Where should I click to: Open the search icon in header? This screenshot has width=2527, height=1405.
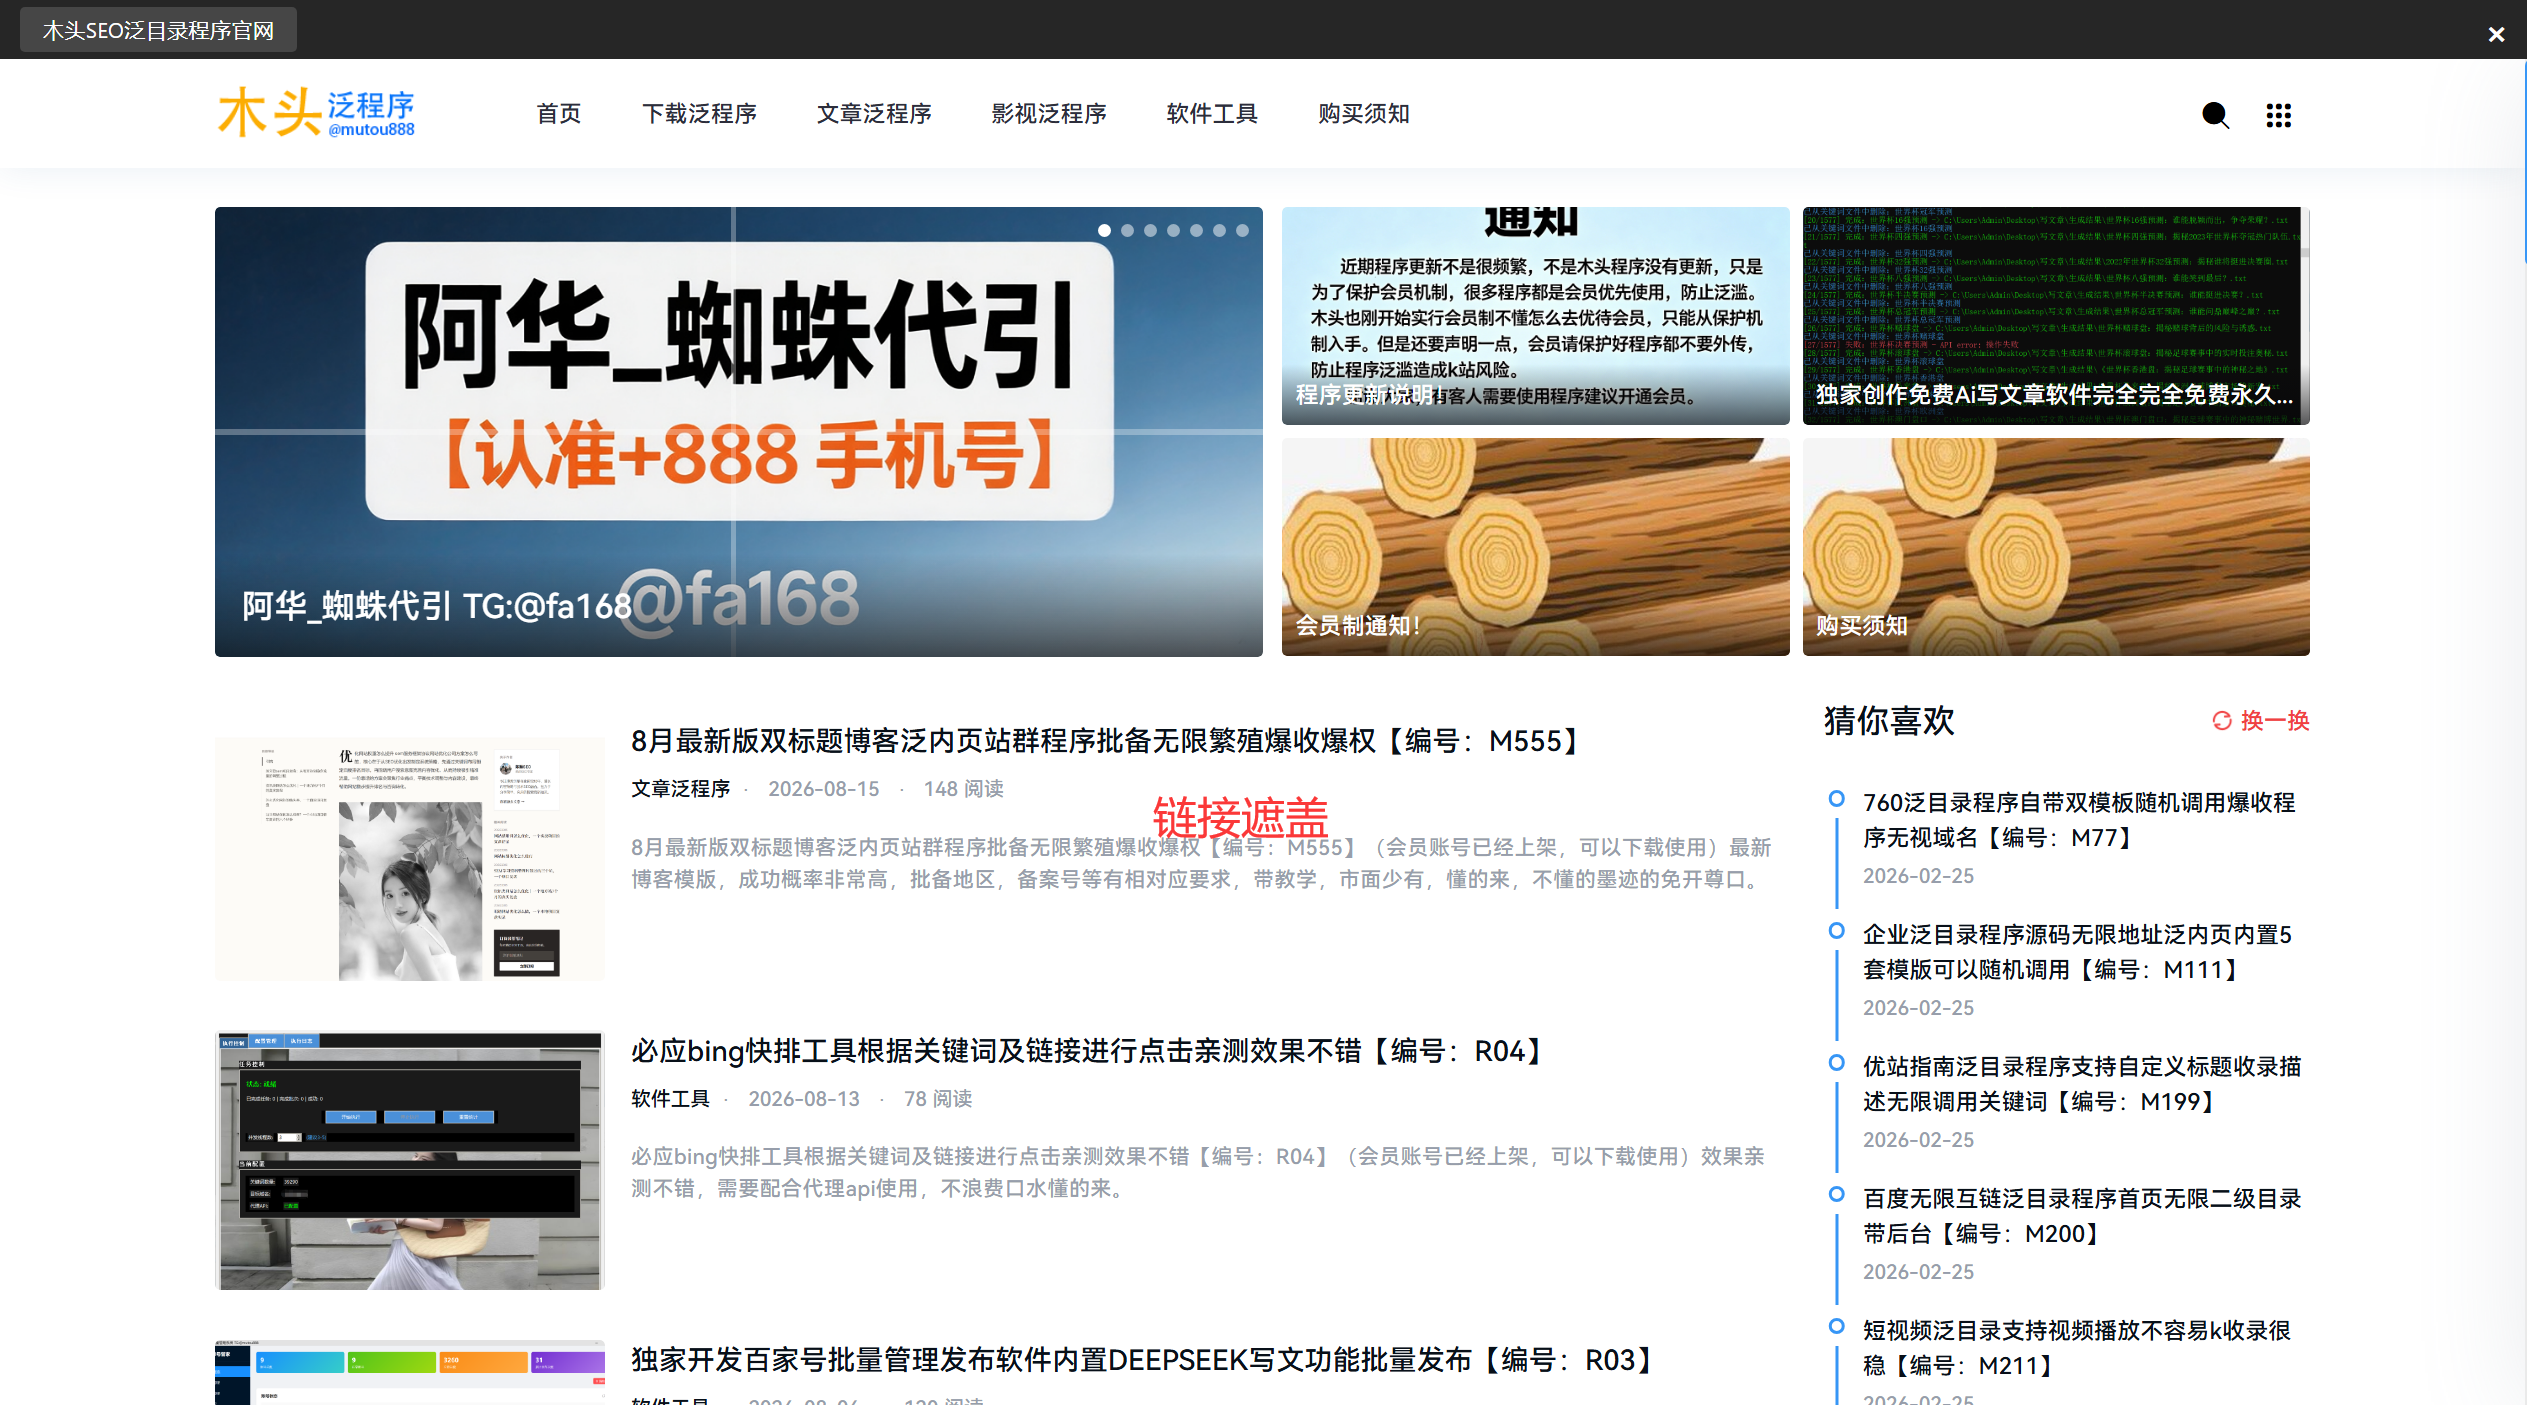[x=2215, y=115]
